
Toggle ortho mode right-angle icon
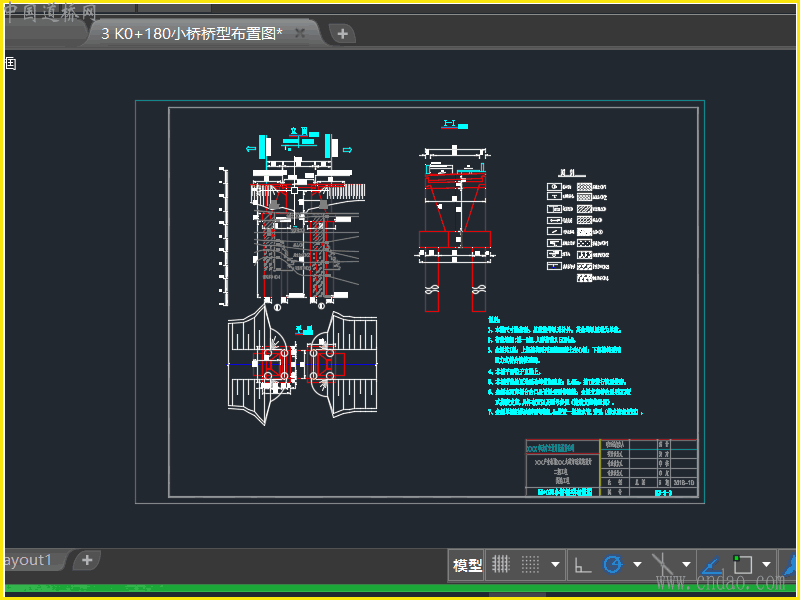(x=582, y=565)
